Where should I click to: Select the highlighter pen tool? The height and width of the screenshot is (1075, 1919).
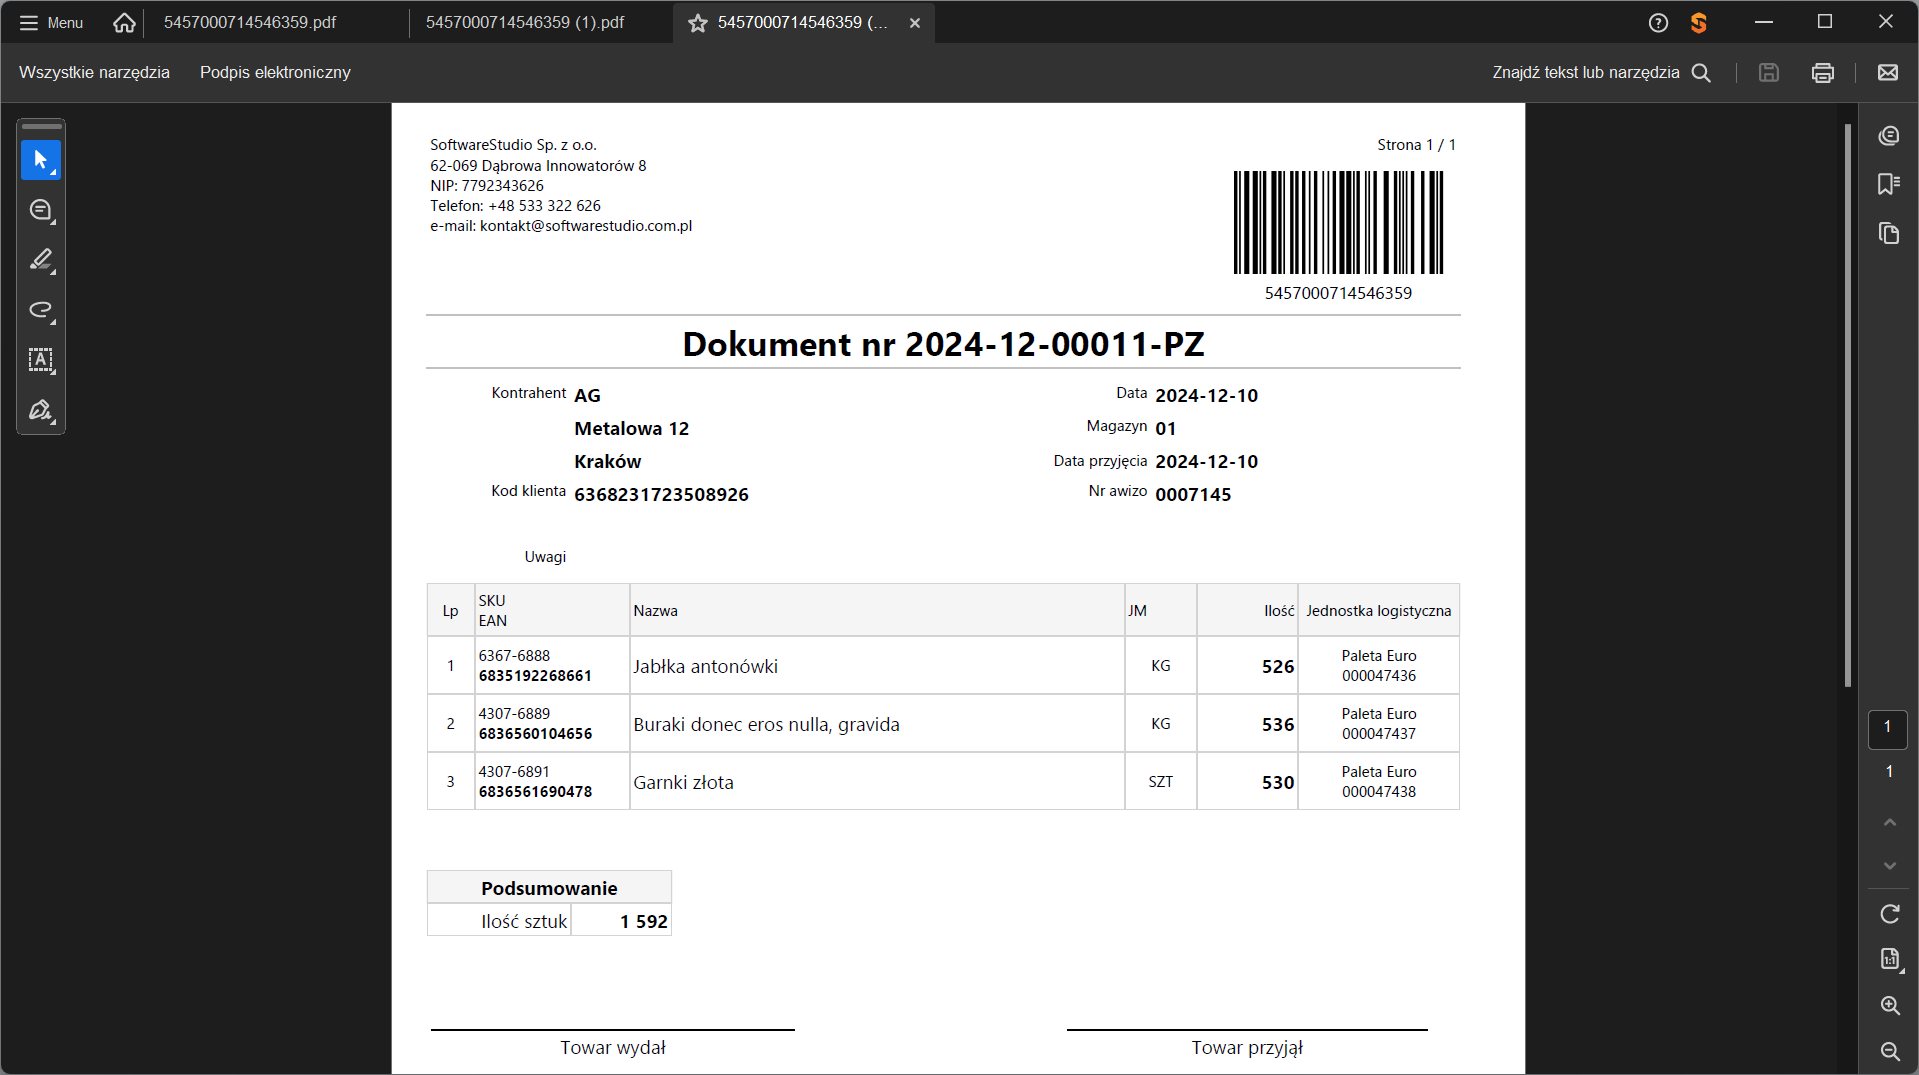click(40, 260)
